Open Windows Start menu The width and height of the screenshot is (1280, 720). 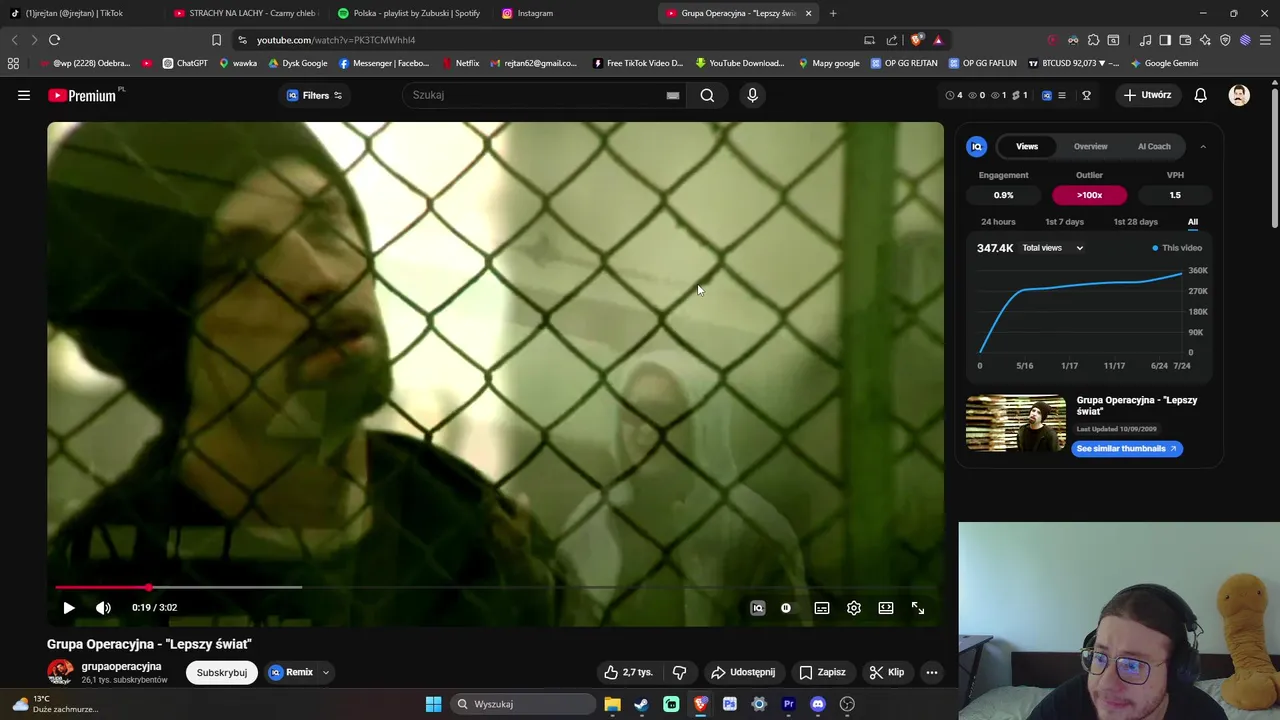point(433,704)
